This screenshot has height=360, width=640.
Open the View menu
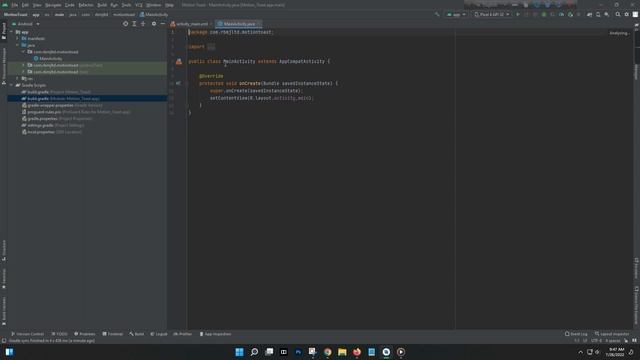[37, 5]
